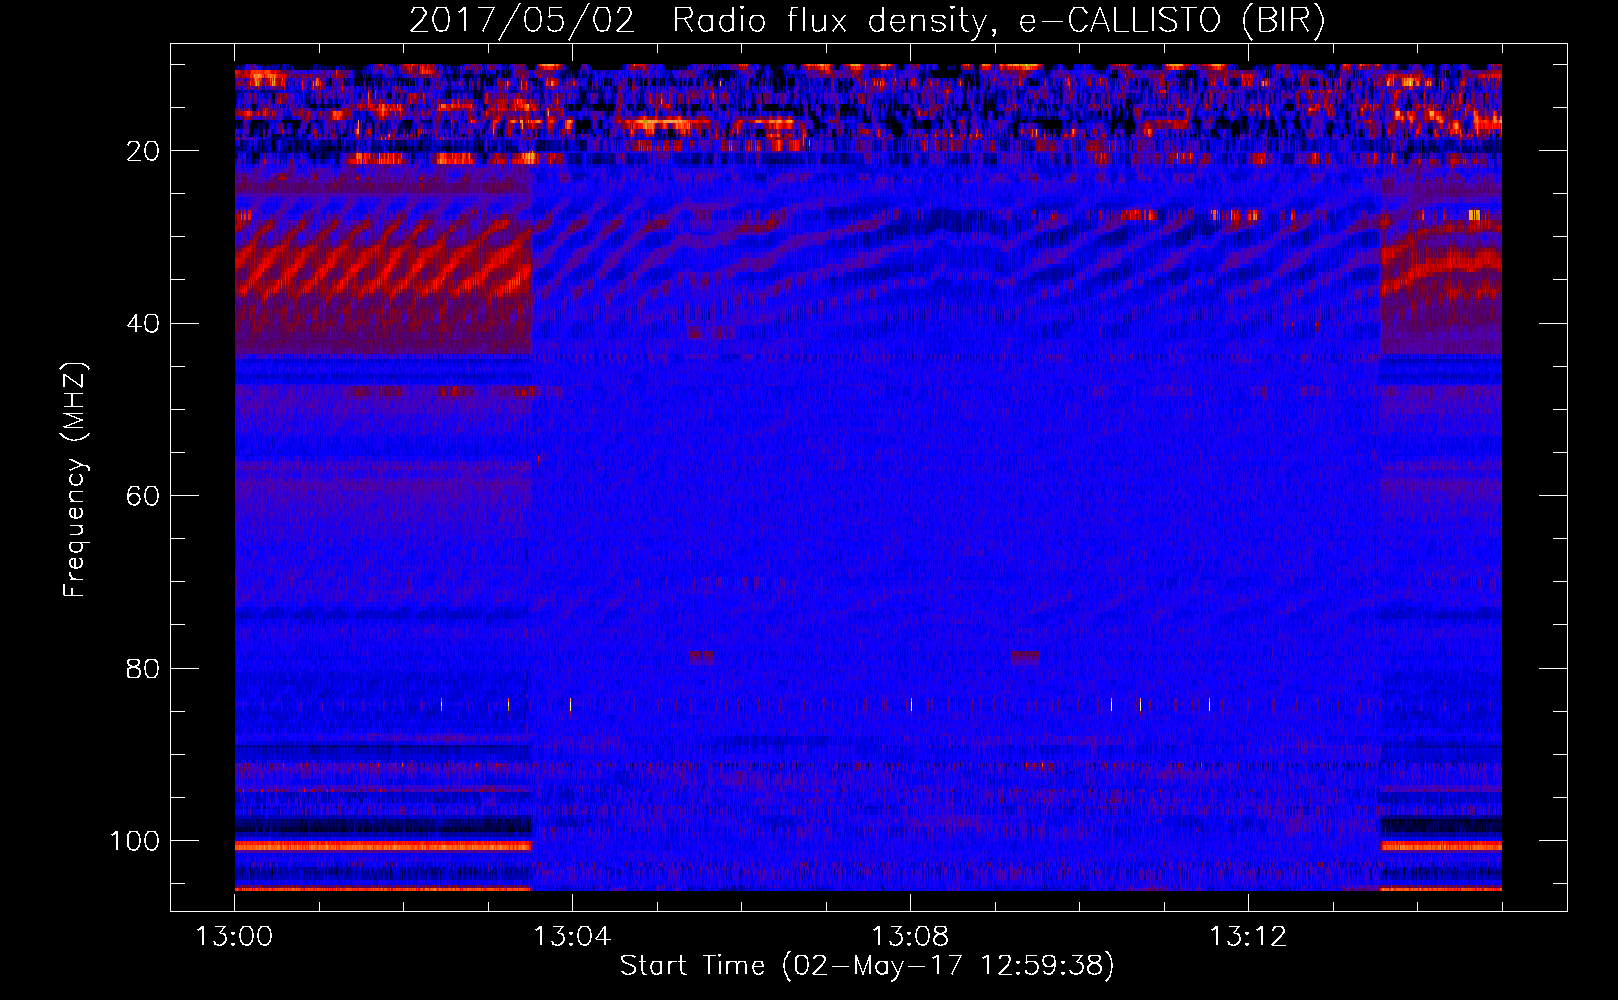
Task: Click the plot title '2017/05/02 Radio flux density, e-CALLISTO (BIR)'
Action: (x=867, y=21)
